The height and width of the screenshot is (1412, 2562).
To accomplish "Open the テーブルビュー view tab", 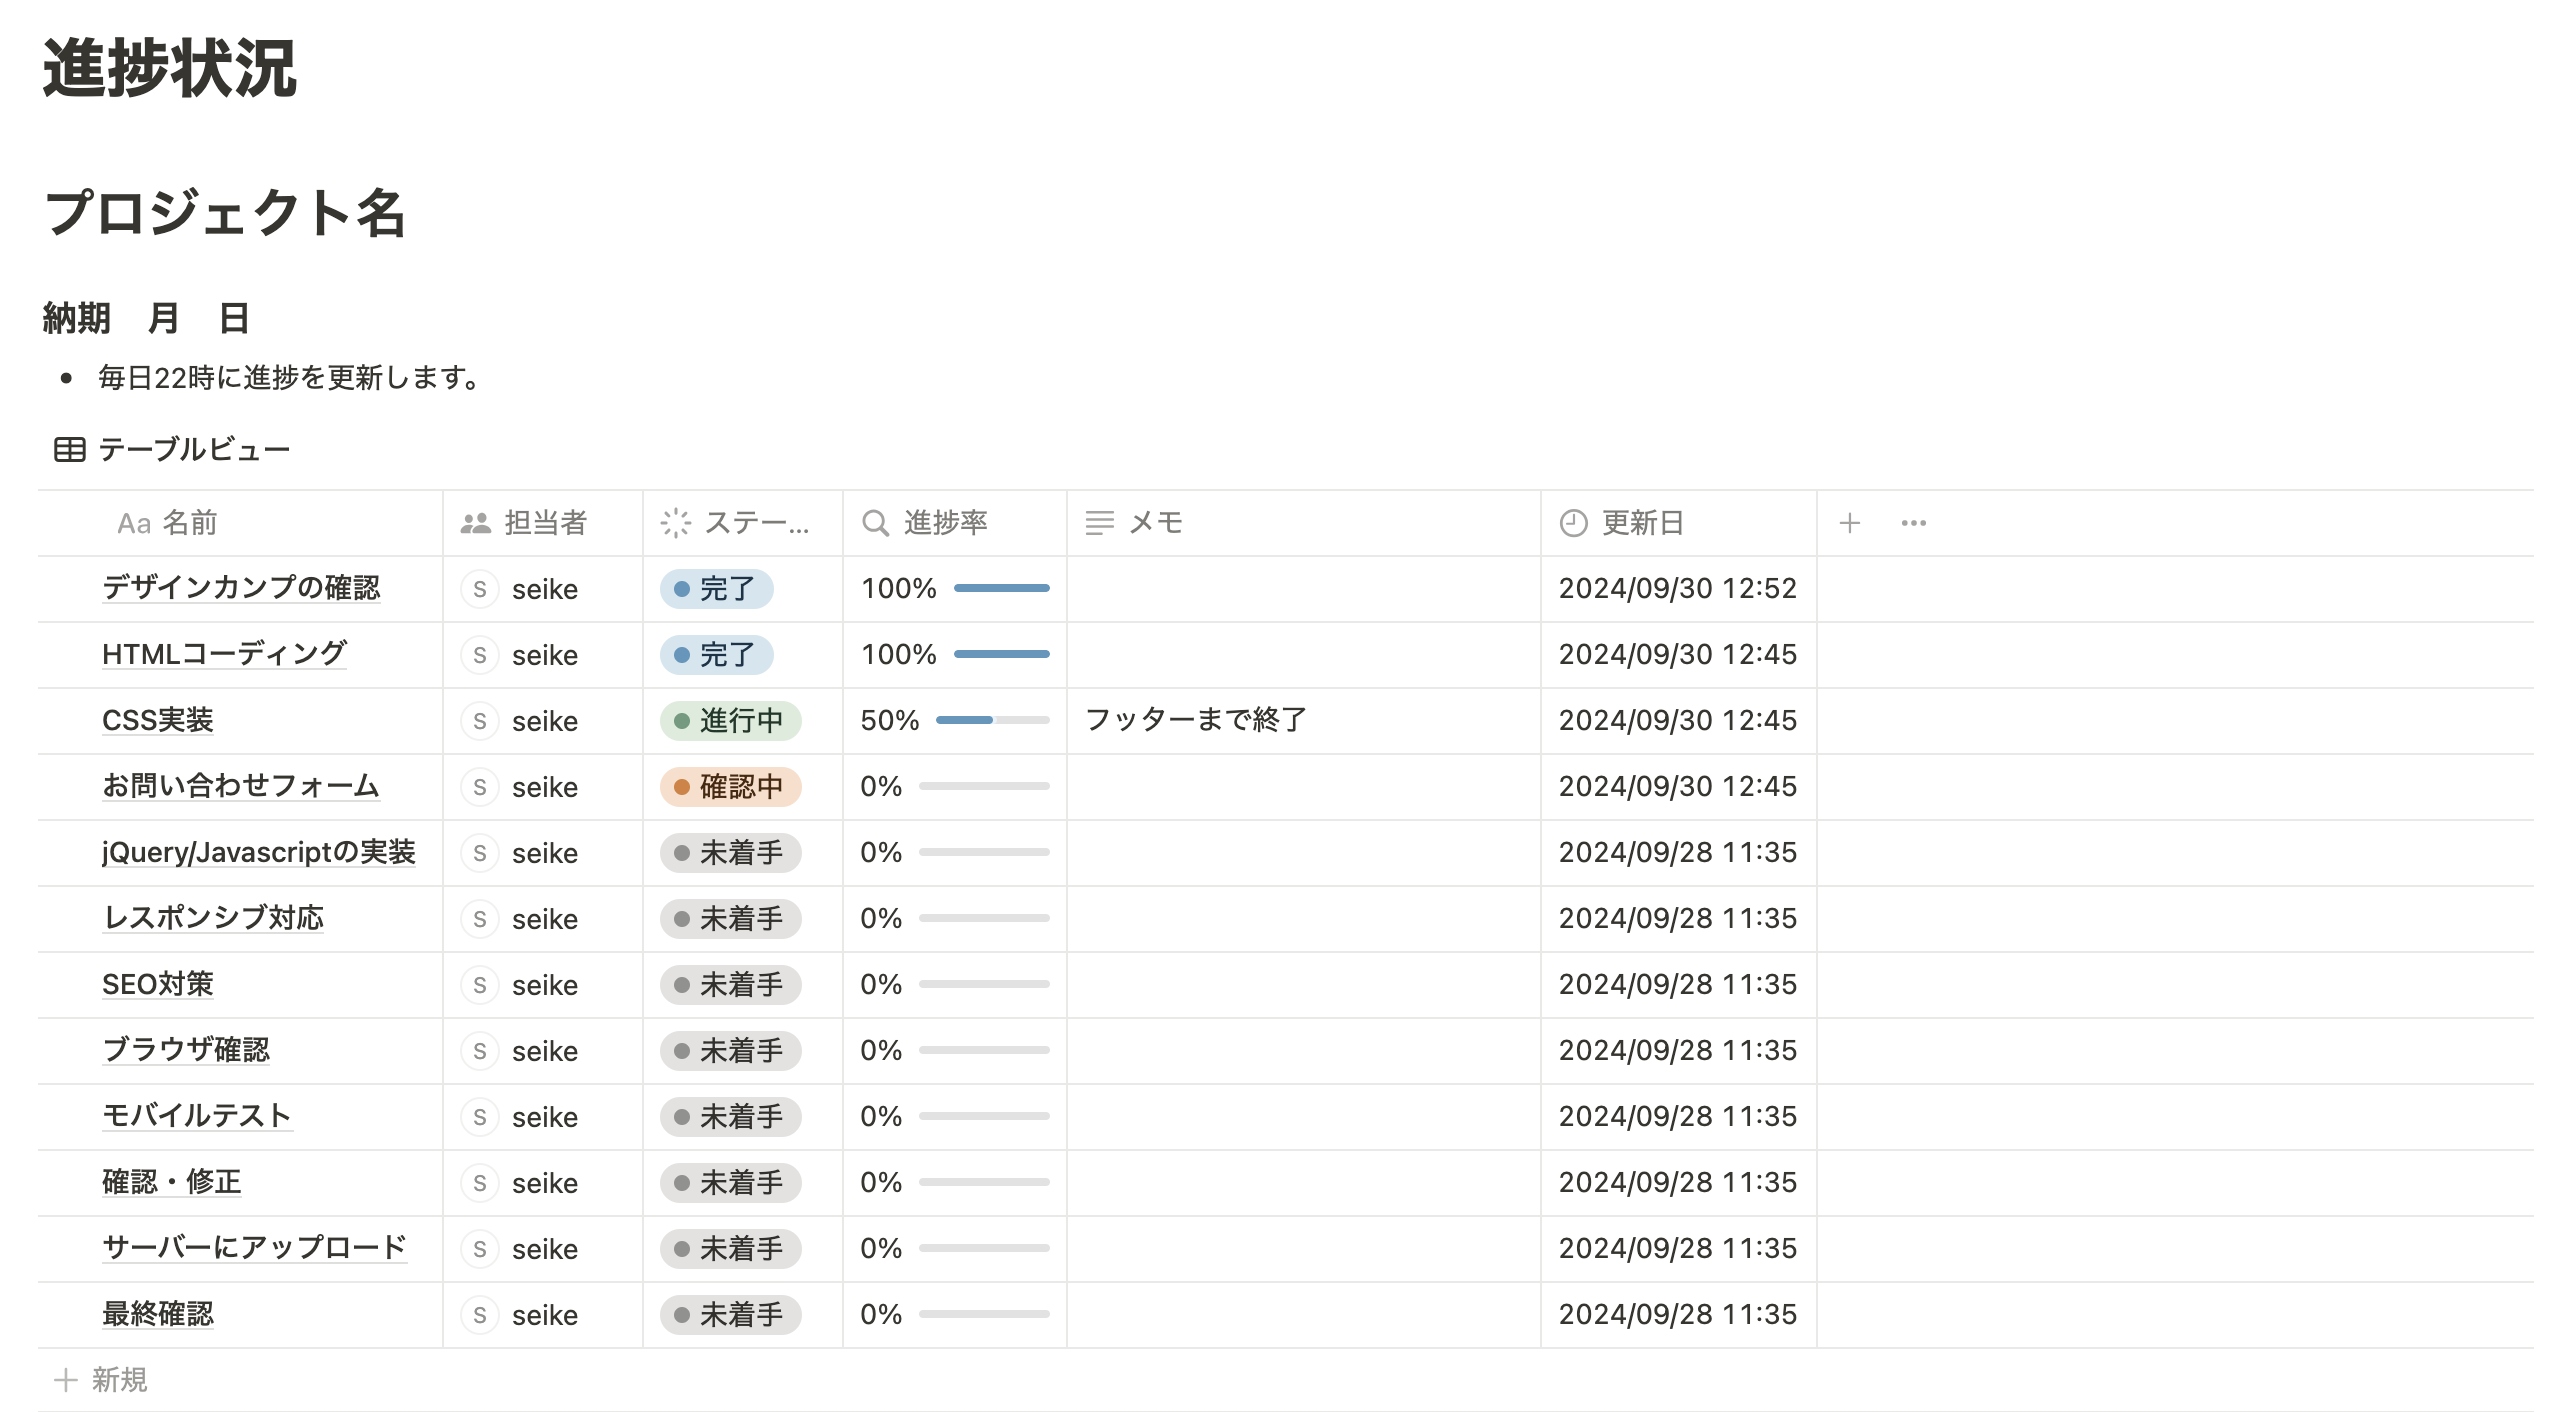I will click(x=172, y=449).
